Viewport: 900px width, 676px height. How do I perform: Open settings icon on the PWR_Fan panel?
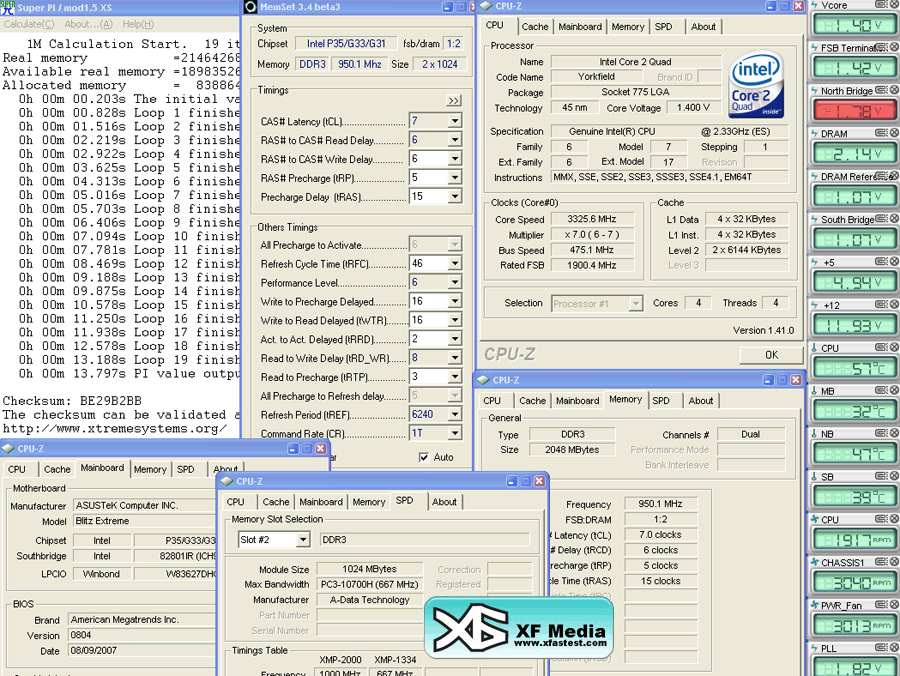pos(881,605)
